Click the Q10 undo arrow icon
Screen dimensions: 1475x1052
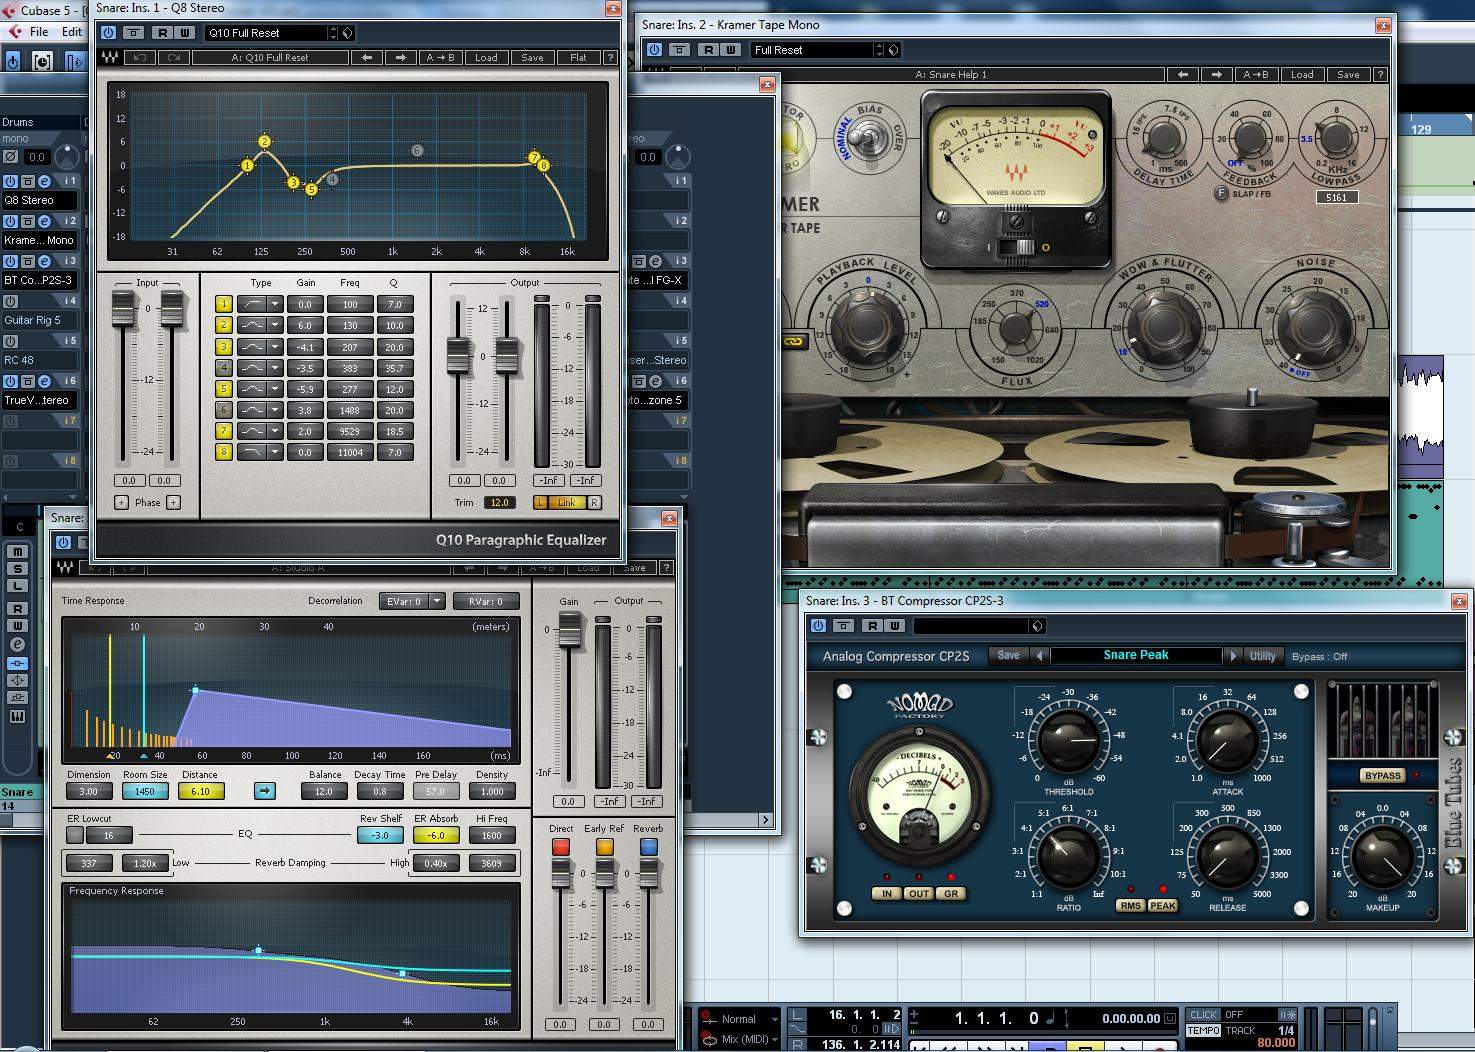(140, 58)
